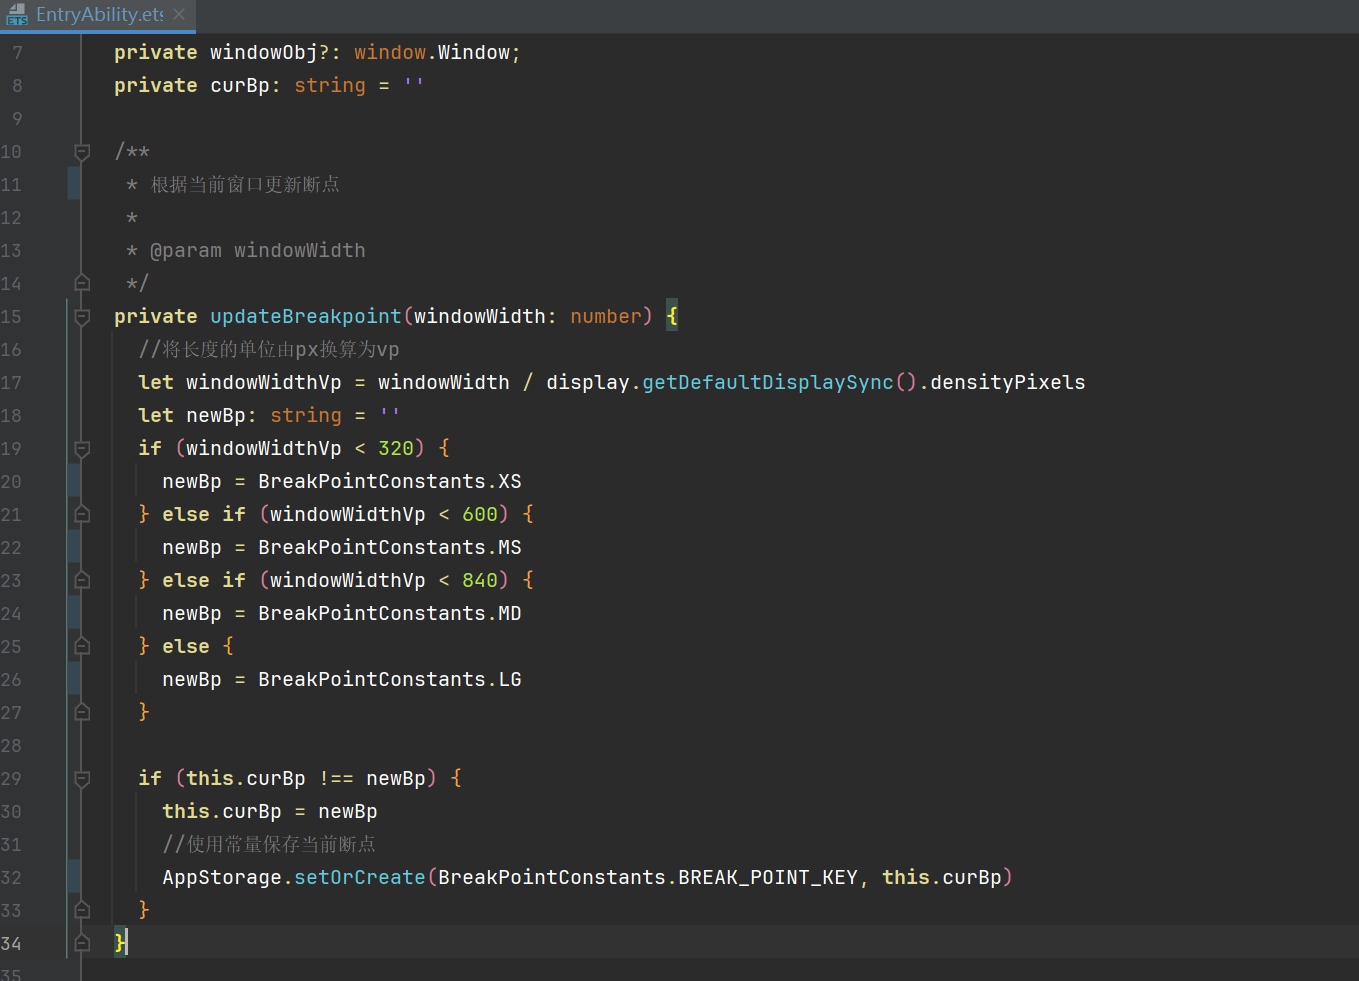The height and width of the screenshot is (981, 1359).
Task: Collapse the doc comment fold at line 10
Action: click(82, 152)
